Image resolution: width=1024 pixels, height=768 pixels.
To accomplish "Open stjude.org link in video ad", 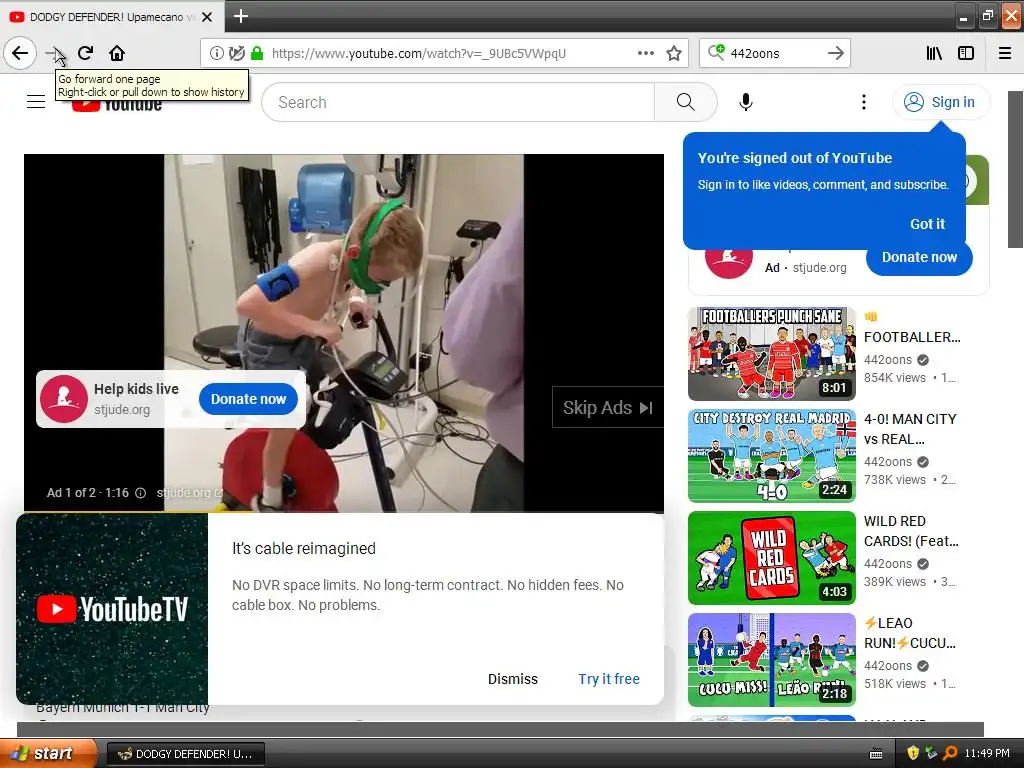I will [x=189, y=493].
